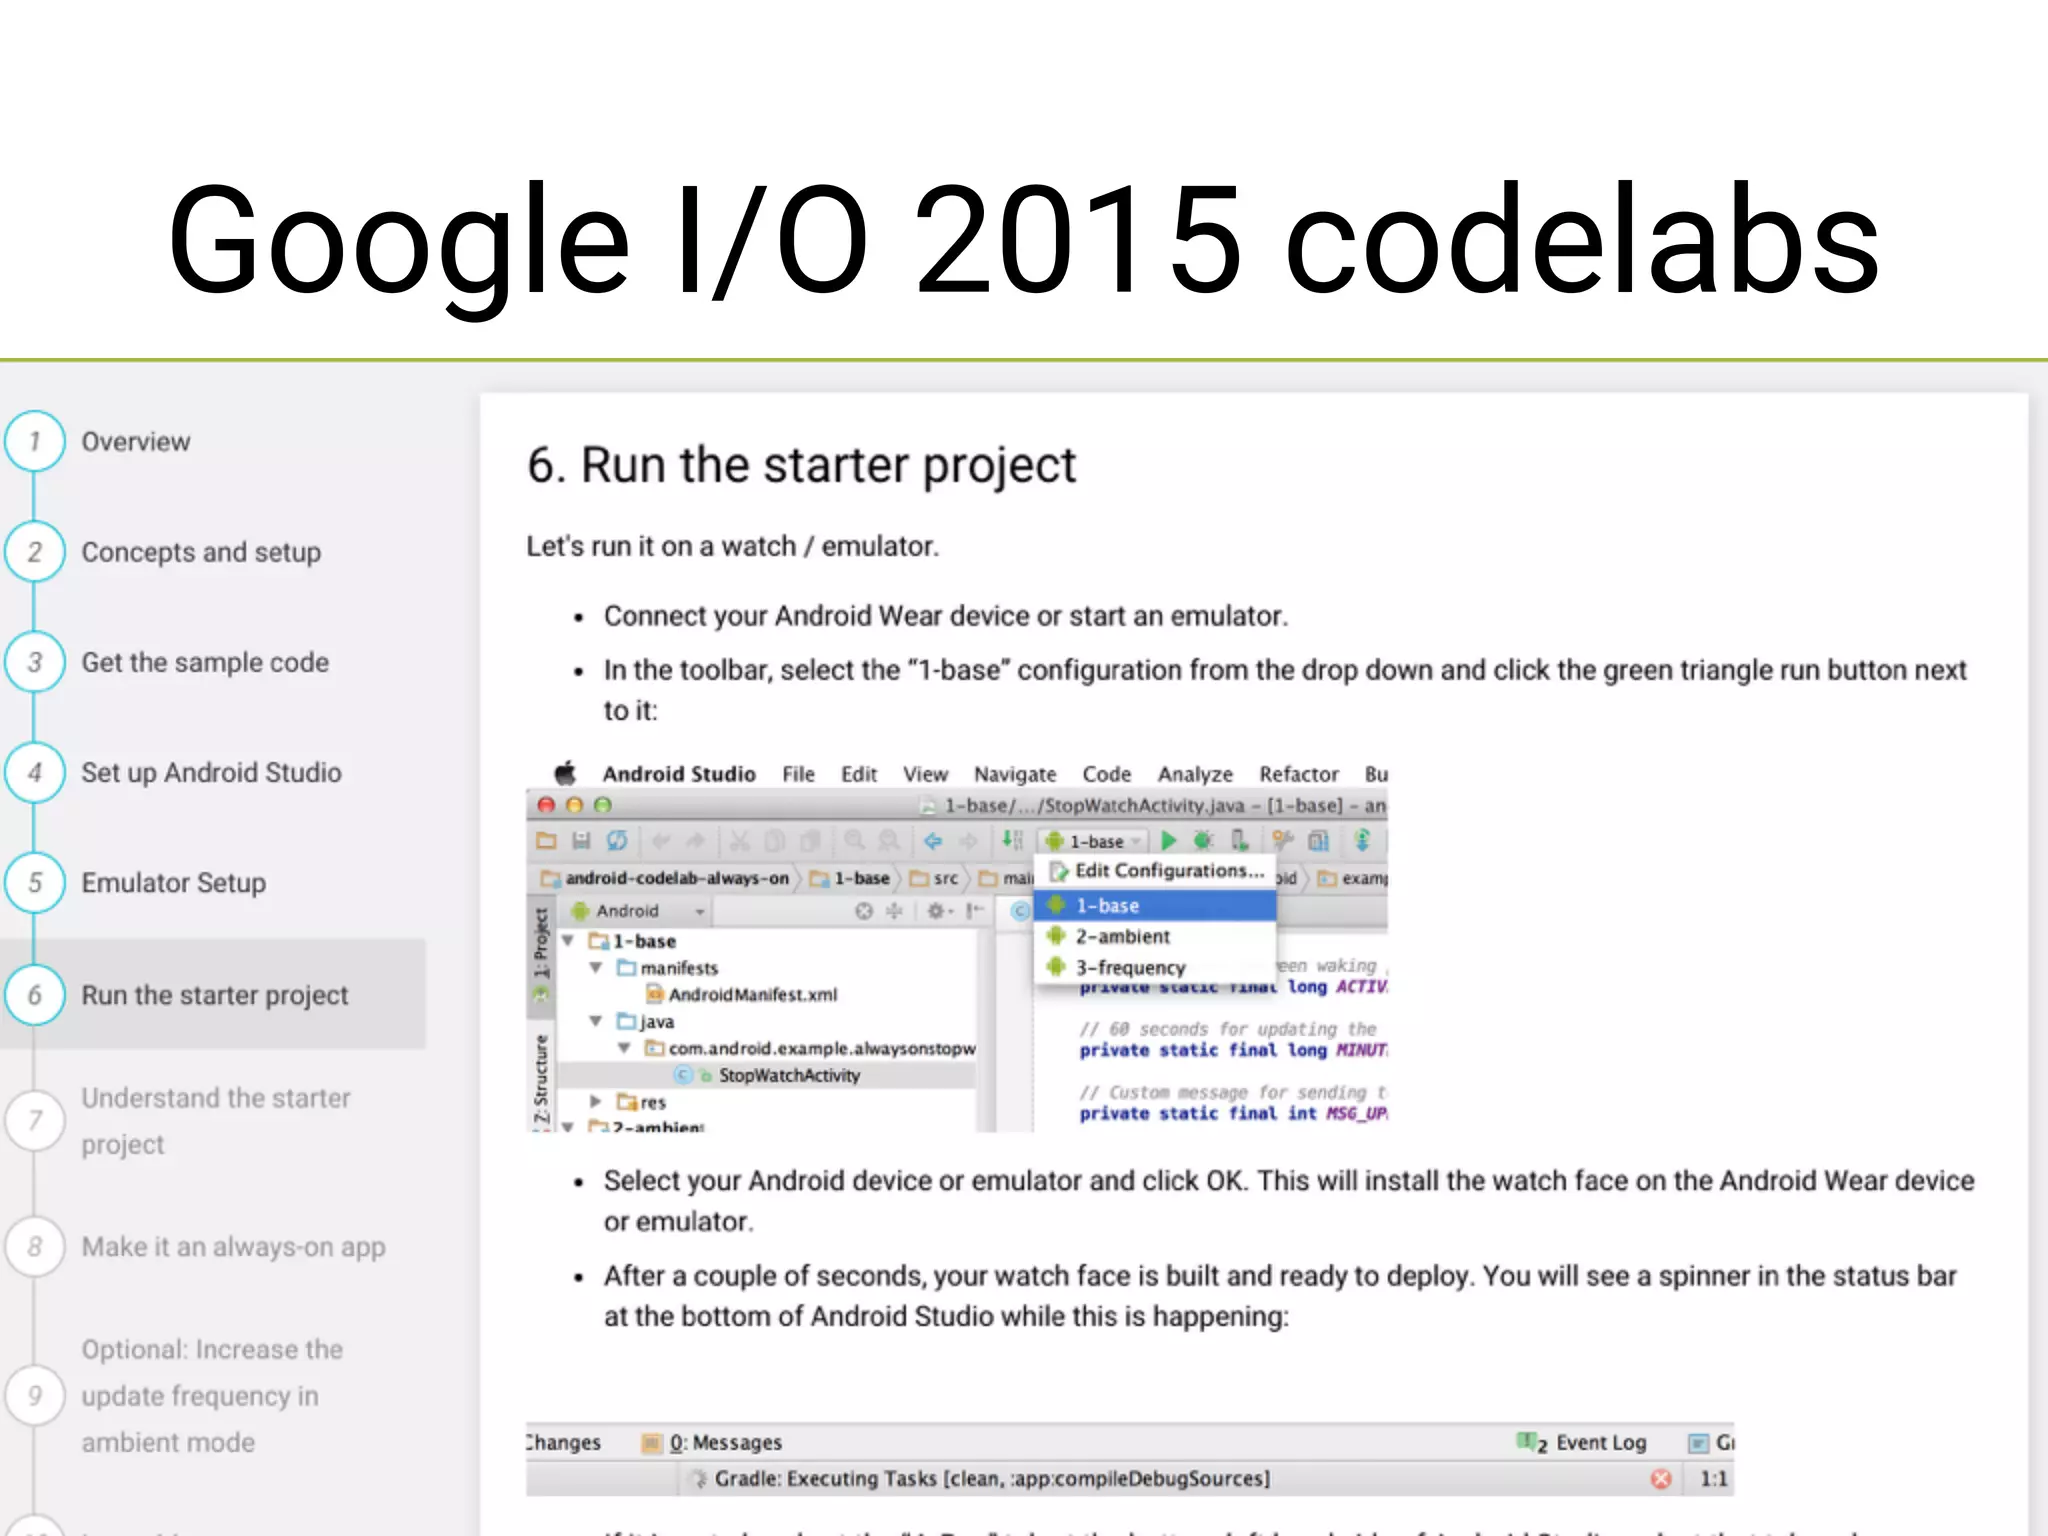Click the Debug bug icon
Viewport: 2048px width, 1536px height.
(1203, 841)
